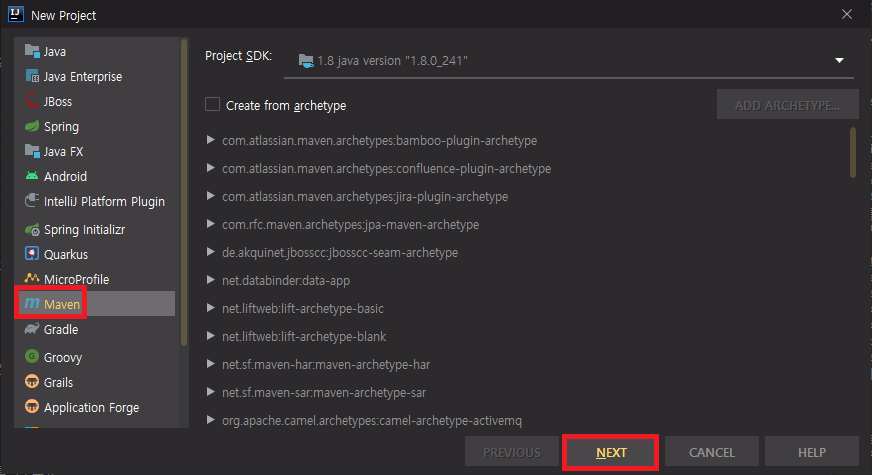Expand bamboo-plugin-archetype node
Image resolution: width=872 pixels, height=475 pixels.
point(210,140)
